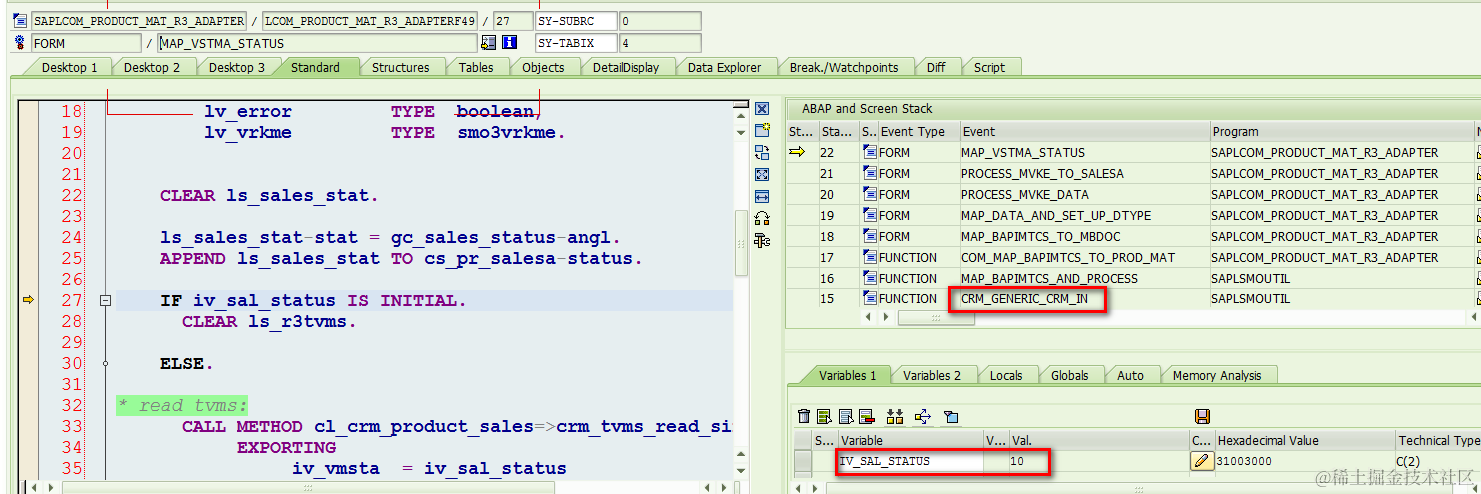
Task: Open the Data Explorer tab
Action: click(724, 67)
